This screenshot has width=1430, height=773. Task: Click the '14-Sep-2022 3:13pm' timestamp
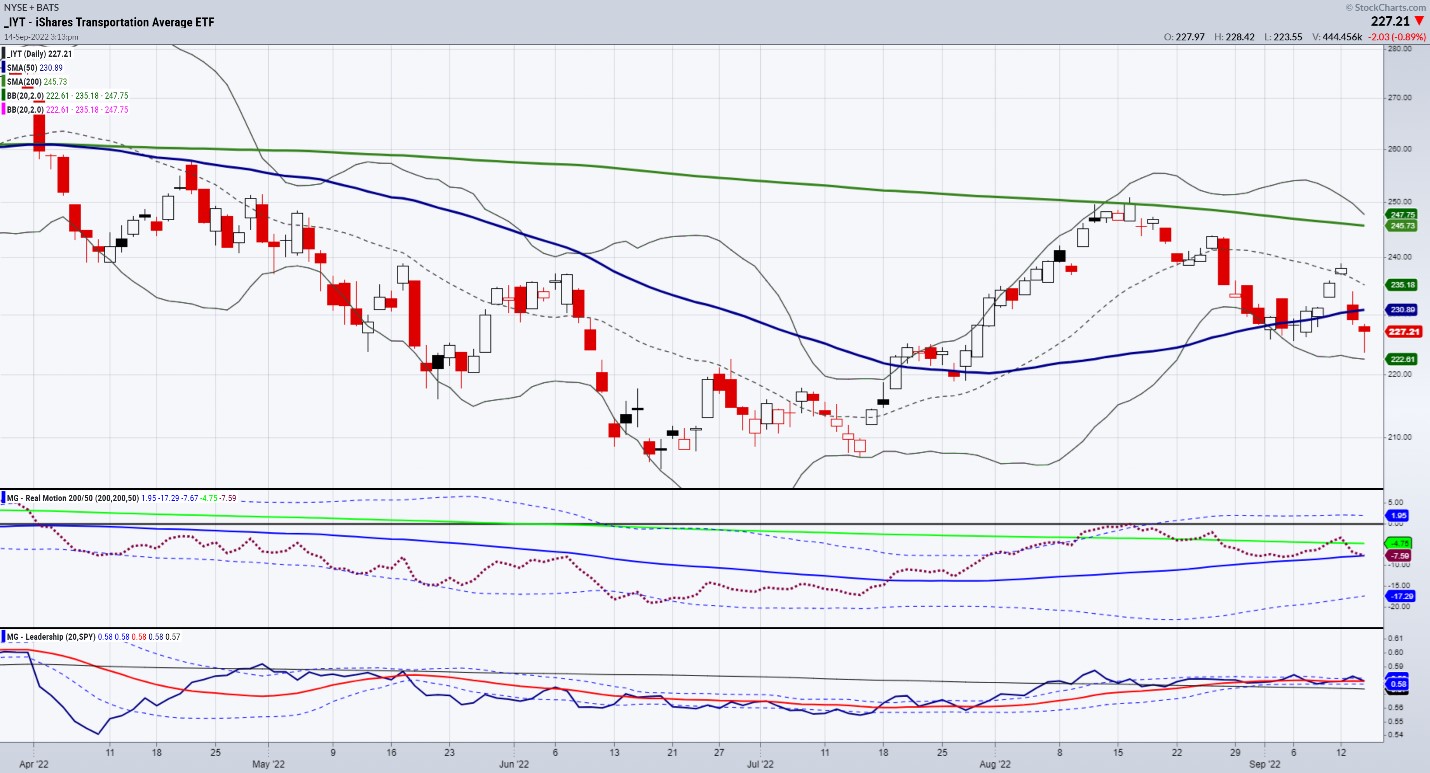click(x=40, y=35)
